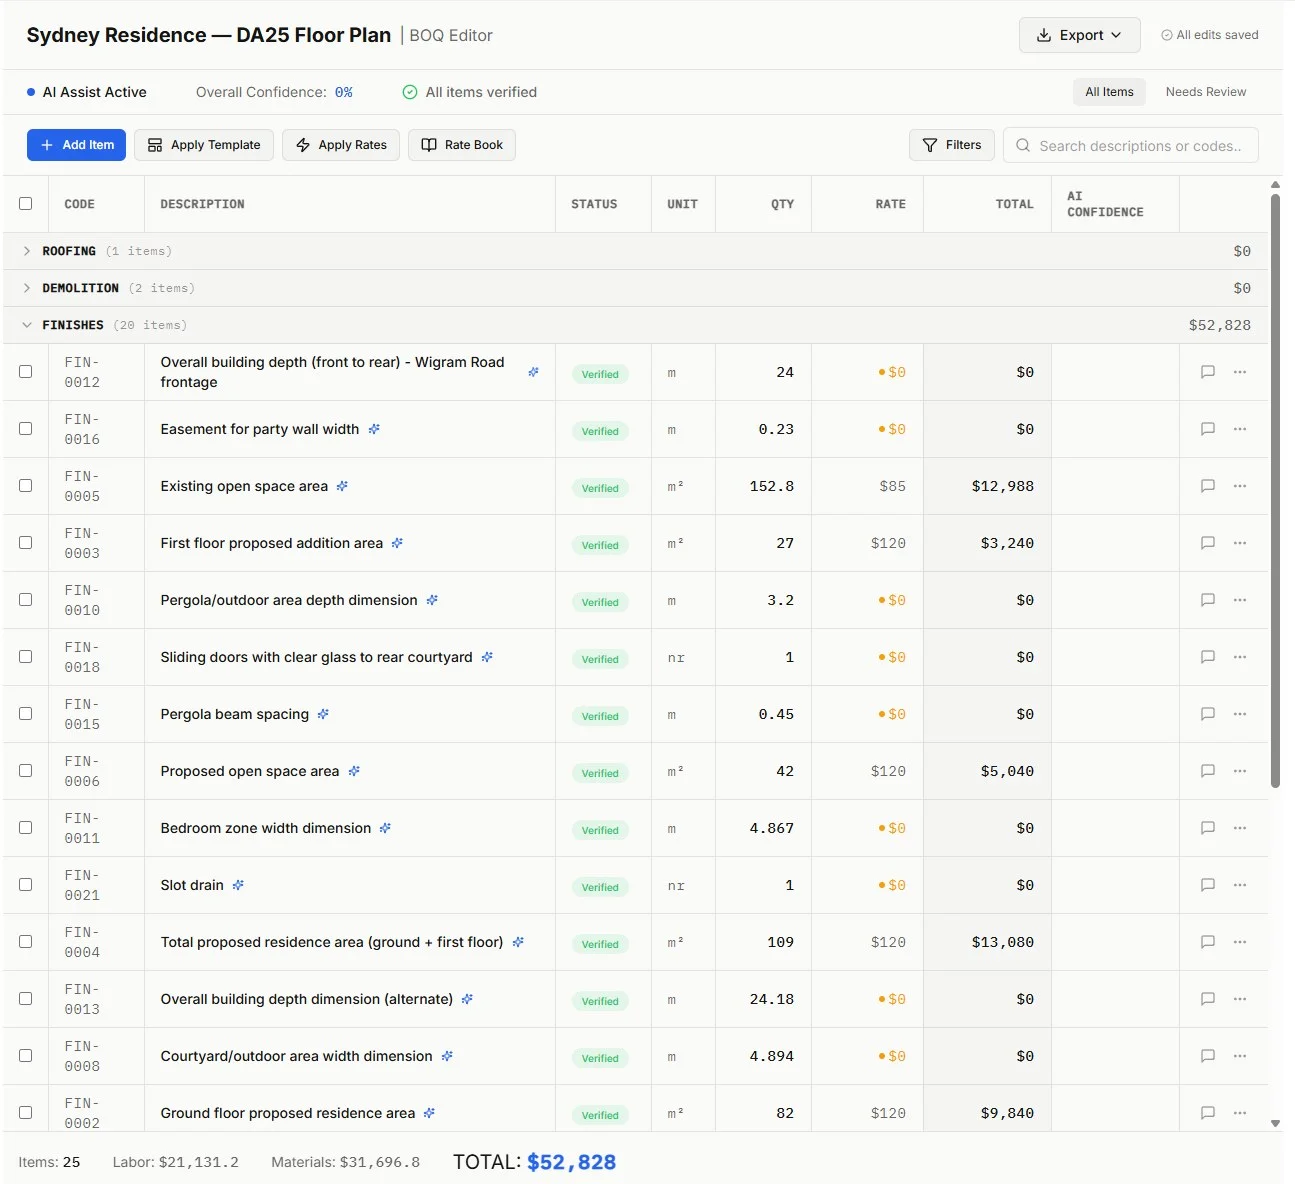
Task: Click AI sparkle icon beside Bedroom zone width dimension
Action: click(385, 828)
